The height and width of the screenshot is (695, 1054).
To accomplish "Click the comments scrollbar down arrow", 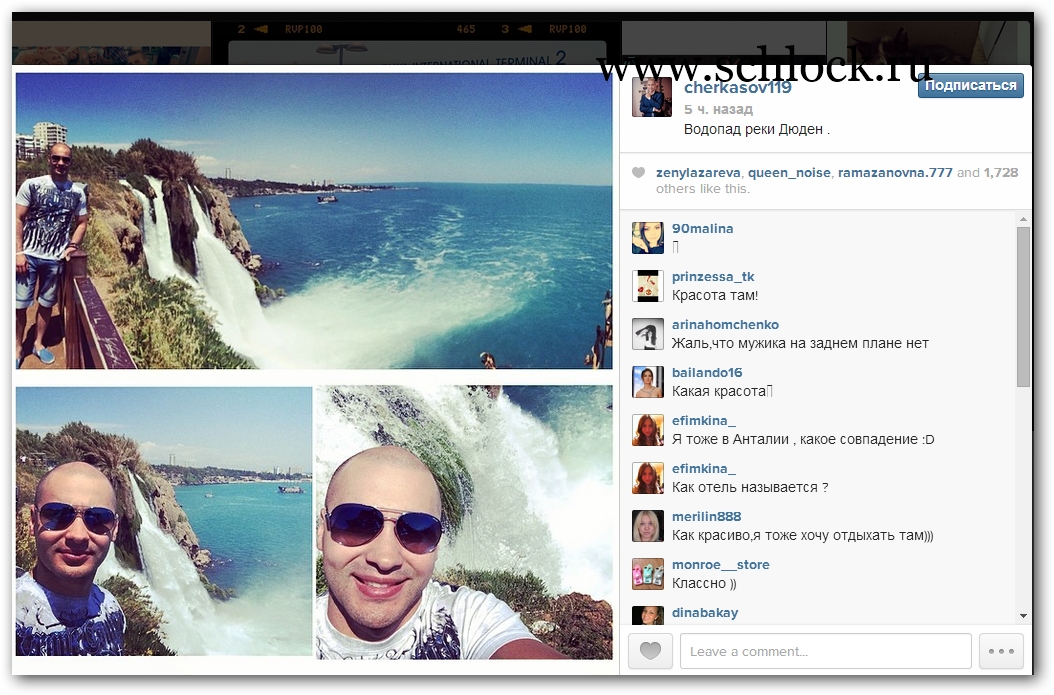I will (x=1023, y=615).
